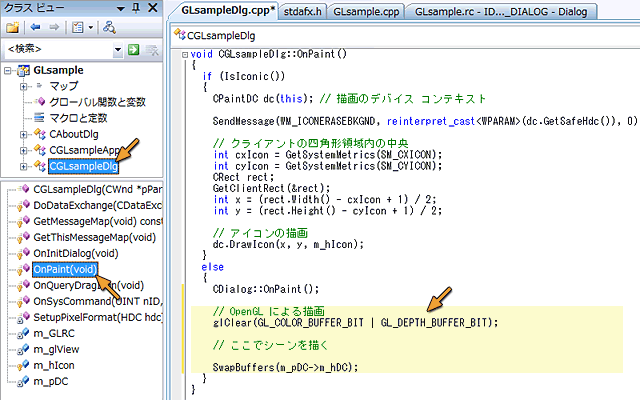Open the dropdown arrow beside Class View settings
The width and height of the screenshot is (640, 400).
point(91,28)
